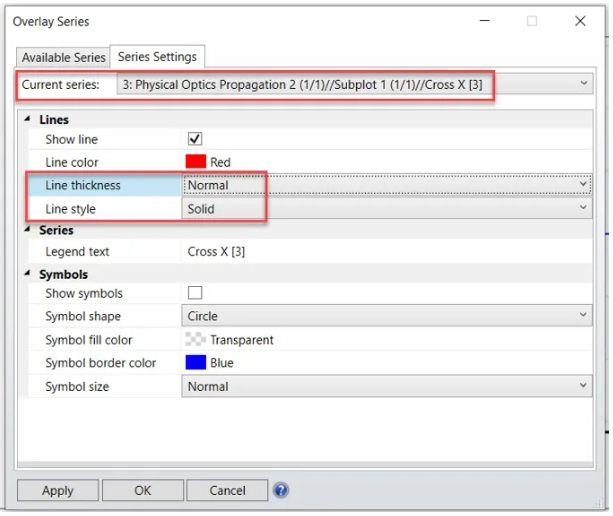Open the Line thickness dropdown

pos(584,185)
